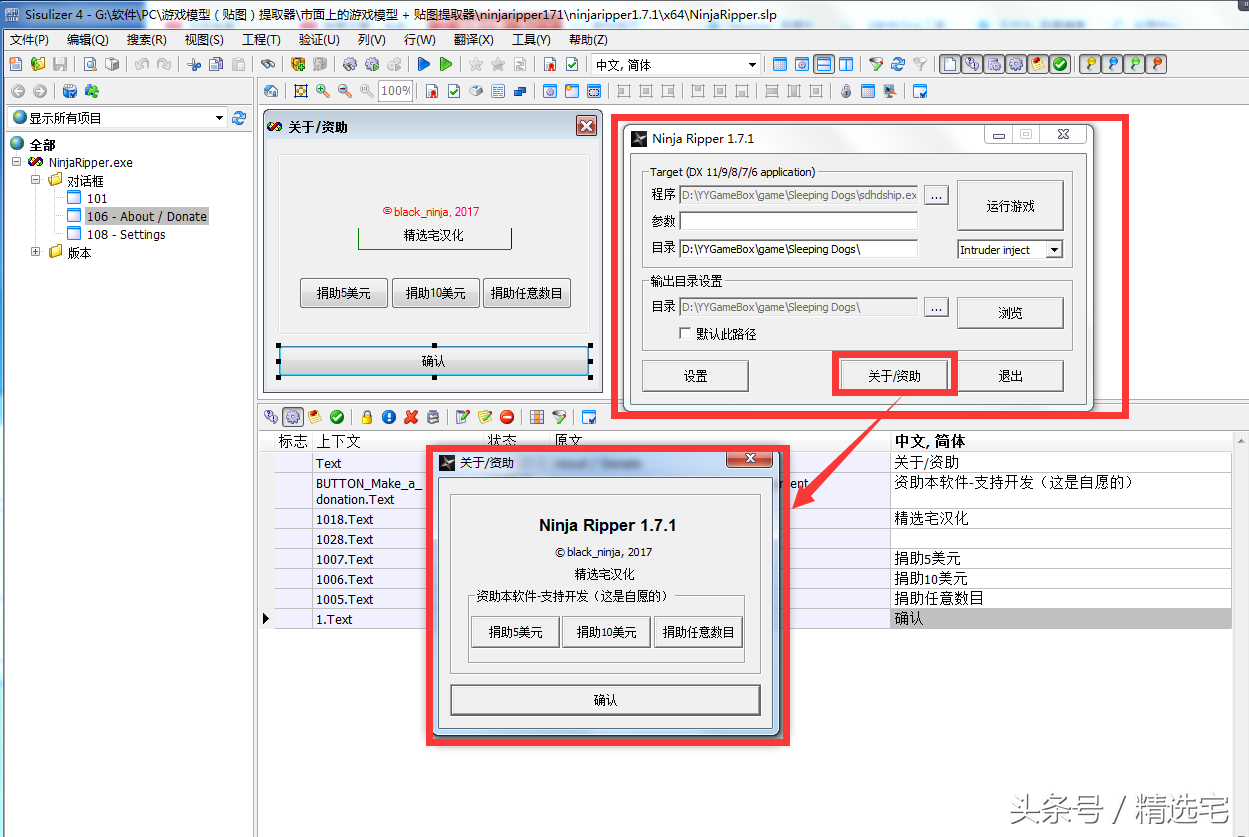Click the Cut scissors icon
Viewport: 1249px width, 837px height.
[193, 64]
